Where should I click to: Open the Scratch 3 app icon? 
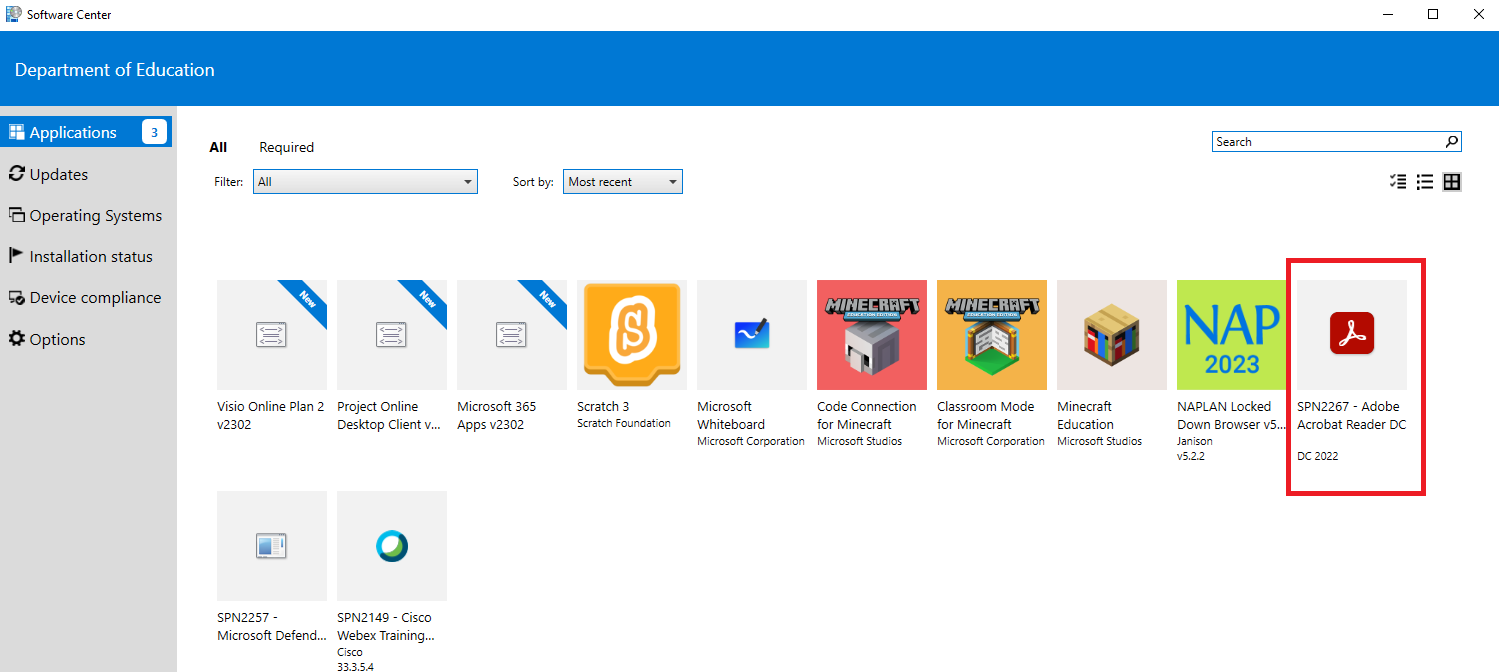pyautogui.click(x=632, y=335)
